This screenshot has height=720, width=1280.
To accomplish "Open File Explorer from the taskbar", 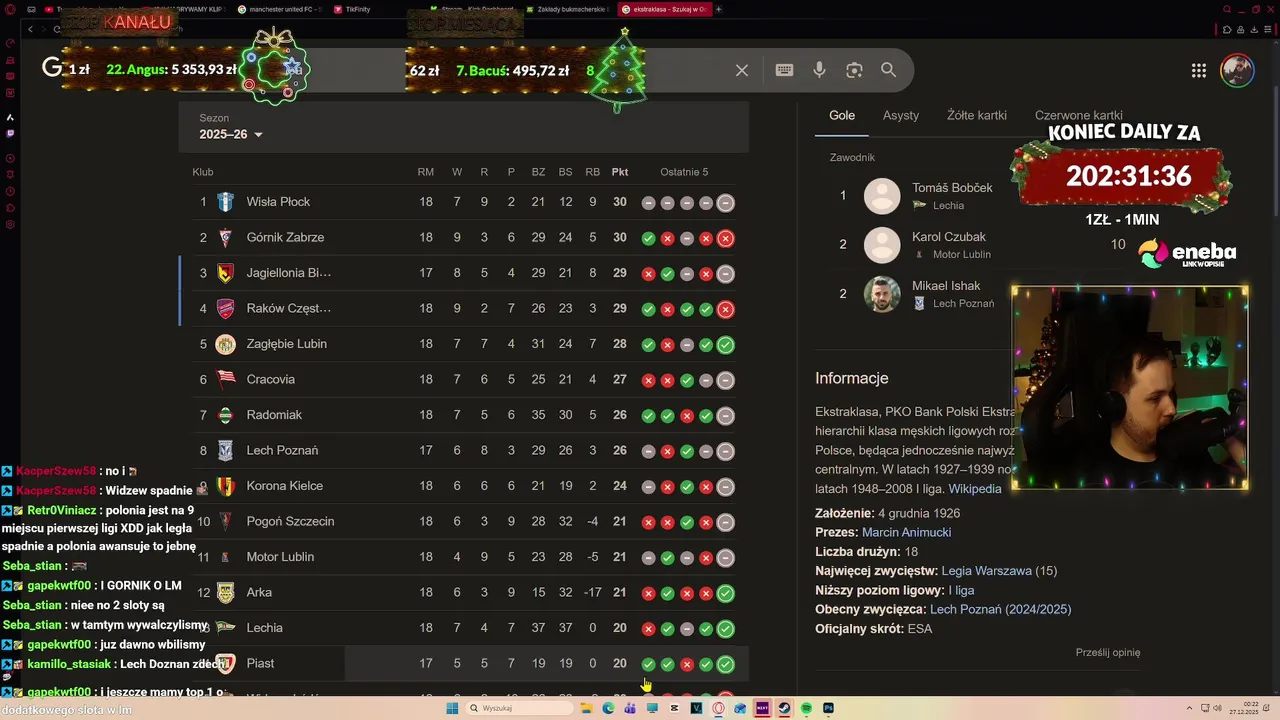I will (587, 708).
